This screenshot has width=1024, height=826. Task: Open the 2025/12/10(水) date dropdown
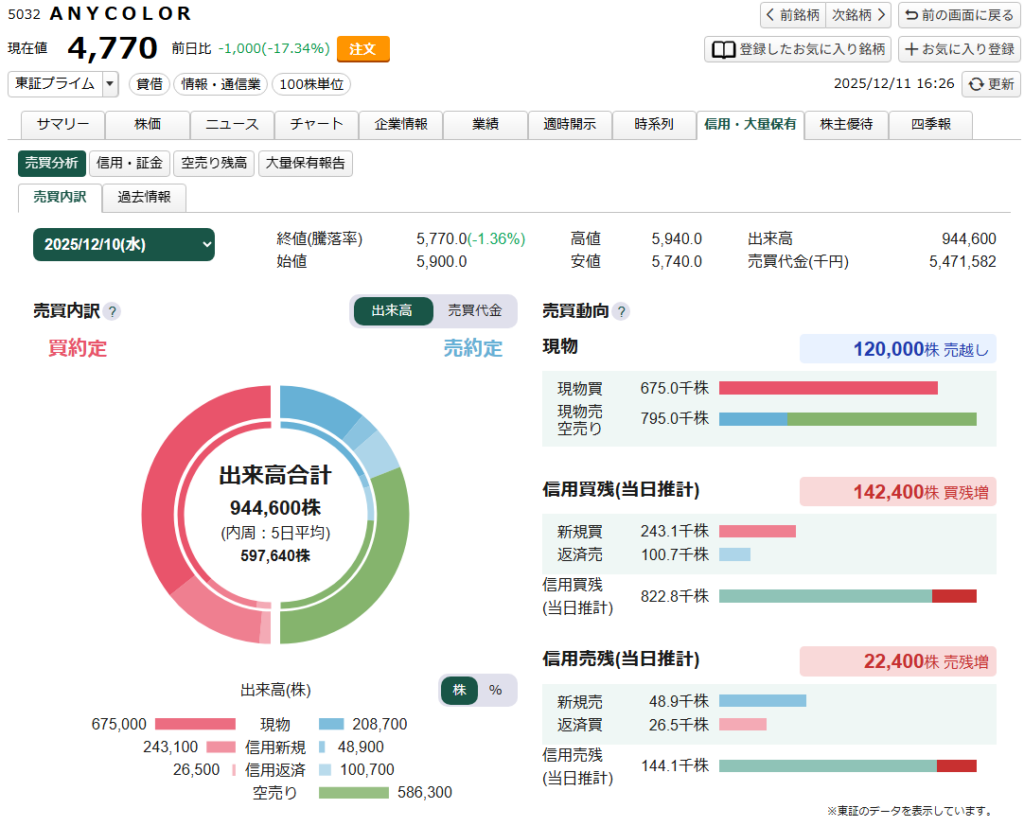click(x=124, y=244)
